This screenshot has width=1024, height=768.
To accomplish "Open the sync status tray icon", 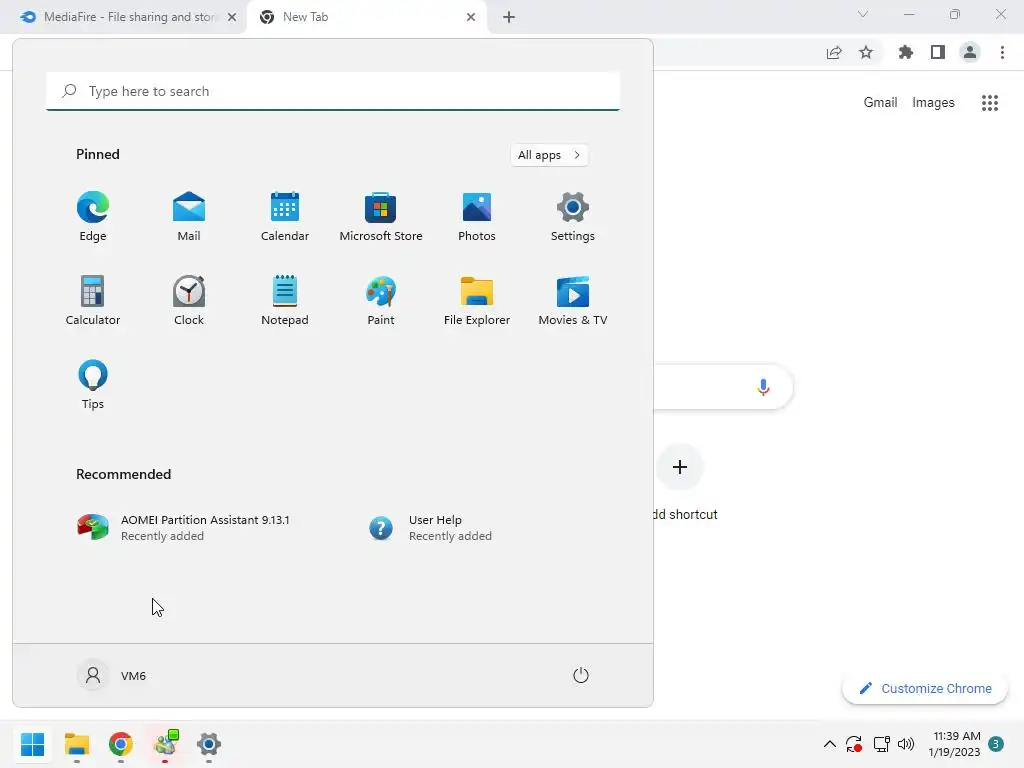I will coord(854,744).
